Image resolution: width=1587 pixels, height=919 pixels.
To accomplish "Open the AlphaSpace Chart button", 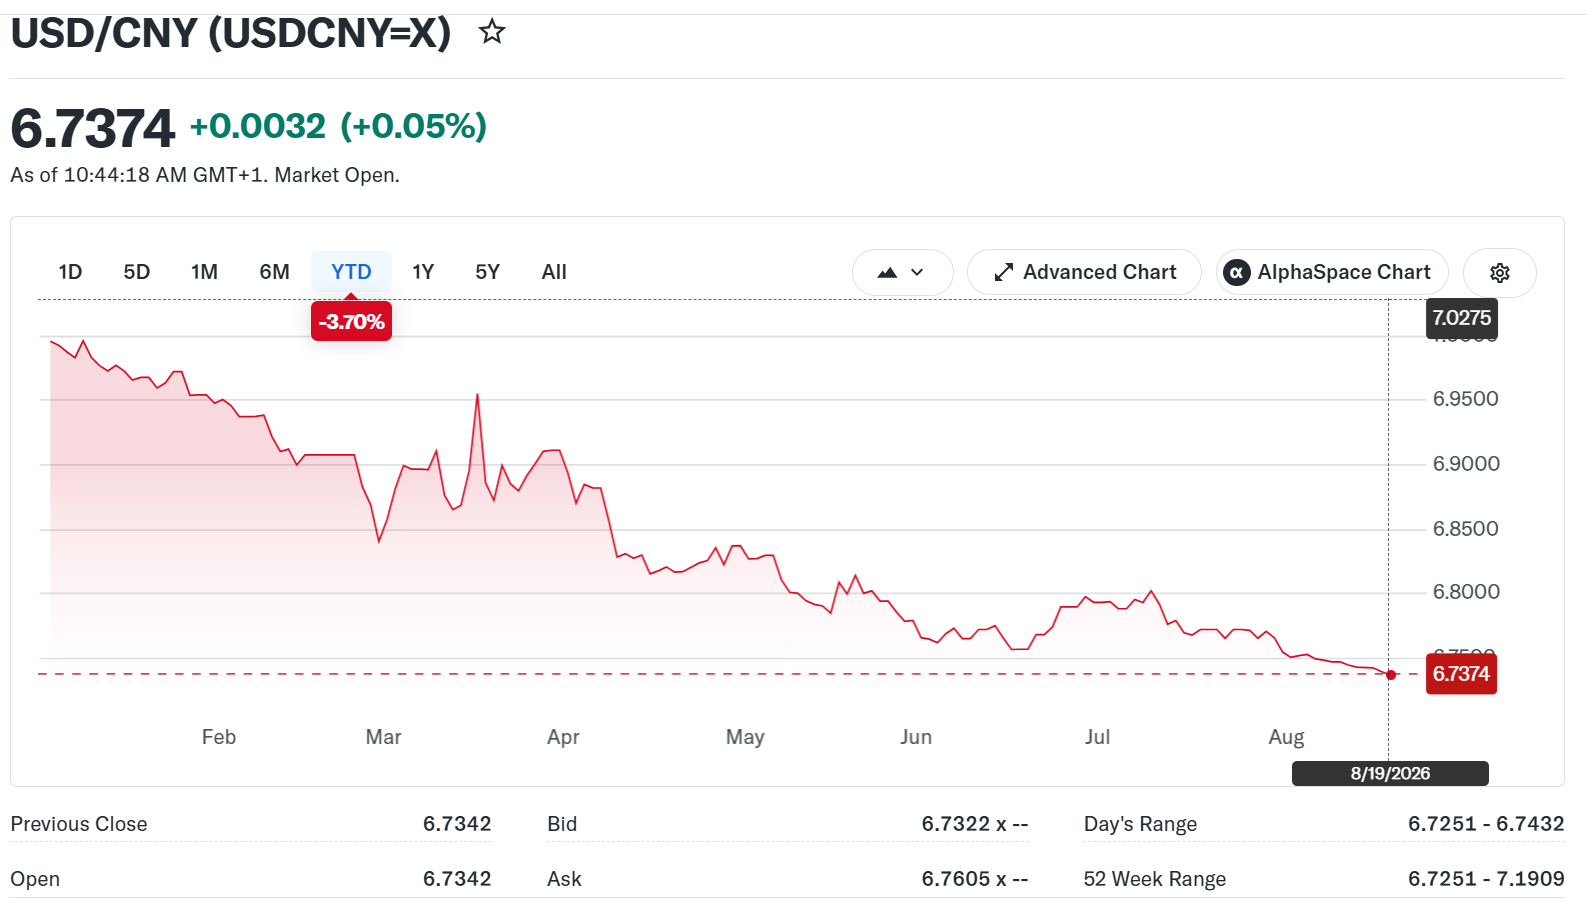I will coord(1332,273).
